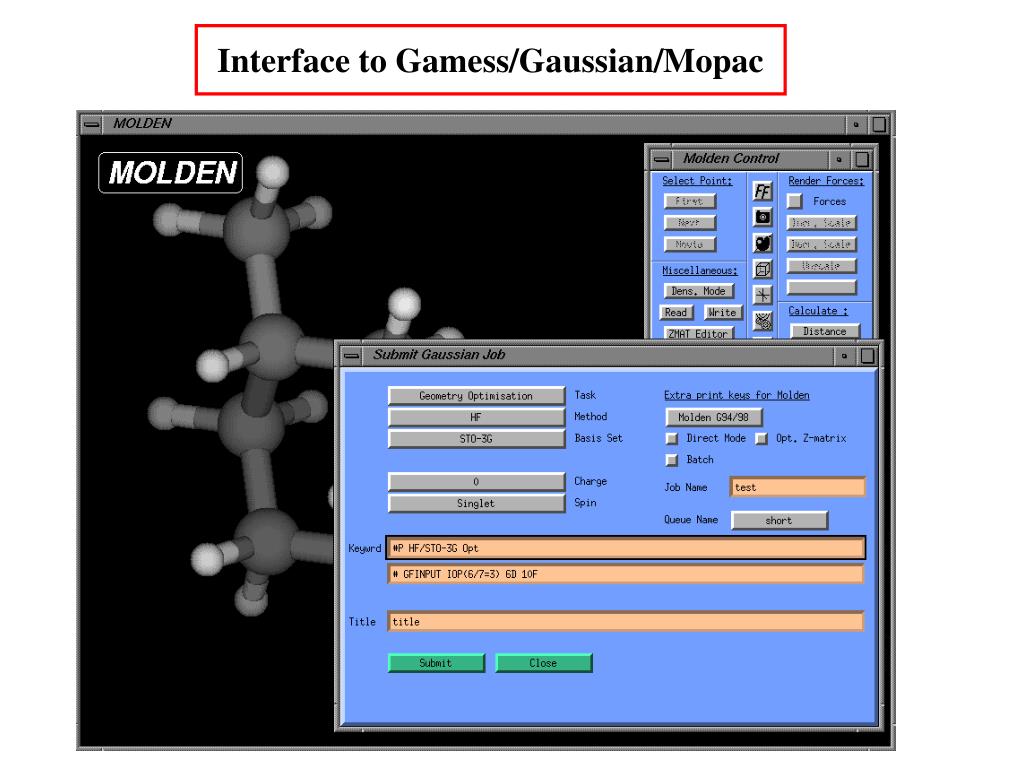Click the Dens. Mode button
Screen dimensions: 1024x768
click(x=699, y=291)
